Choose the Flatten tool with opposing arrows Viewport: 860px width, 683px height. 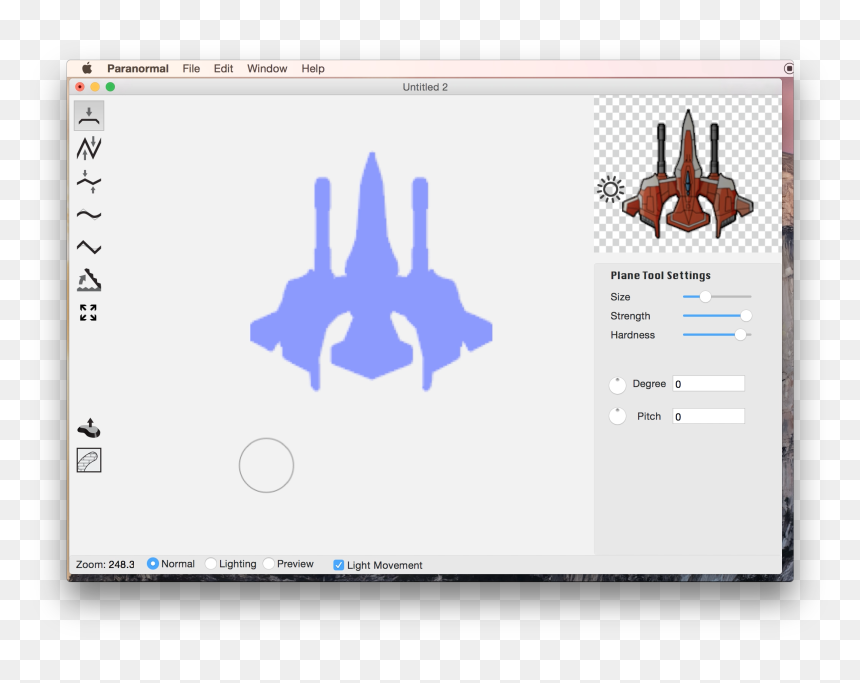(x=89, y=182)
